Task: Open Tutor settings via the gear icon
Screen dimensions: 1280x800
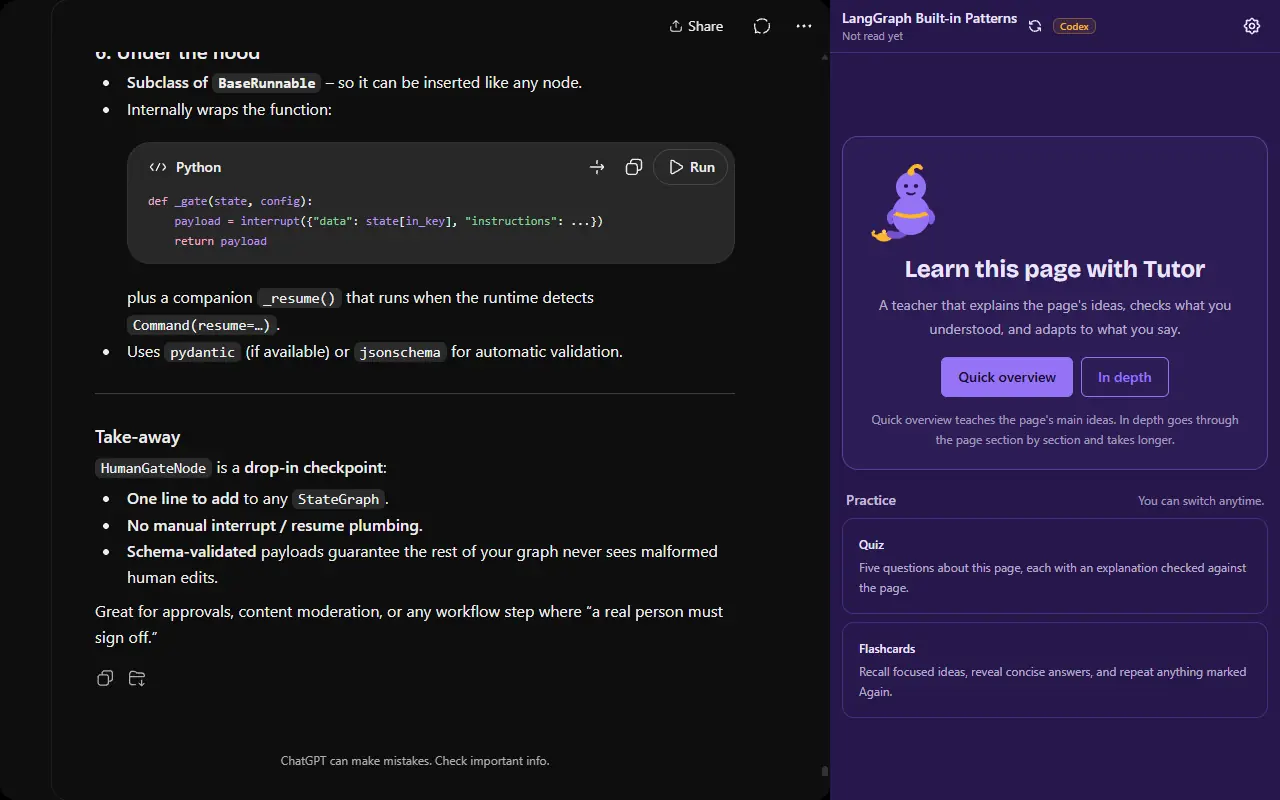Action: click(x=1252, y=26)
